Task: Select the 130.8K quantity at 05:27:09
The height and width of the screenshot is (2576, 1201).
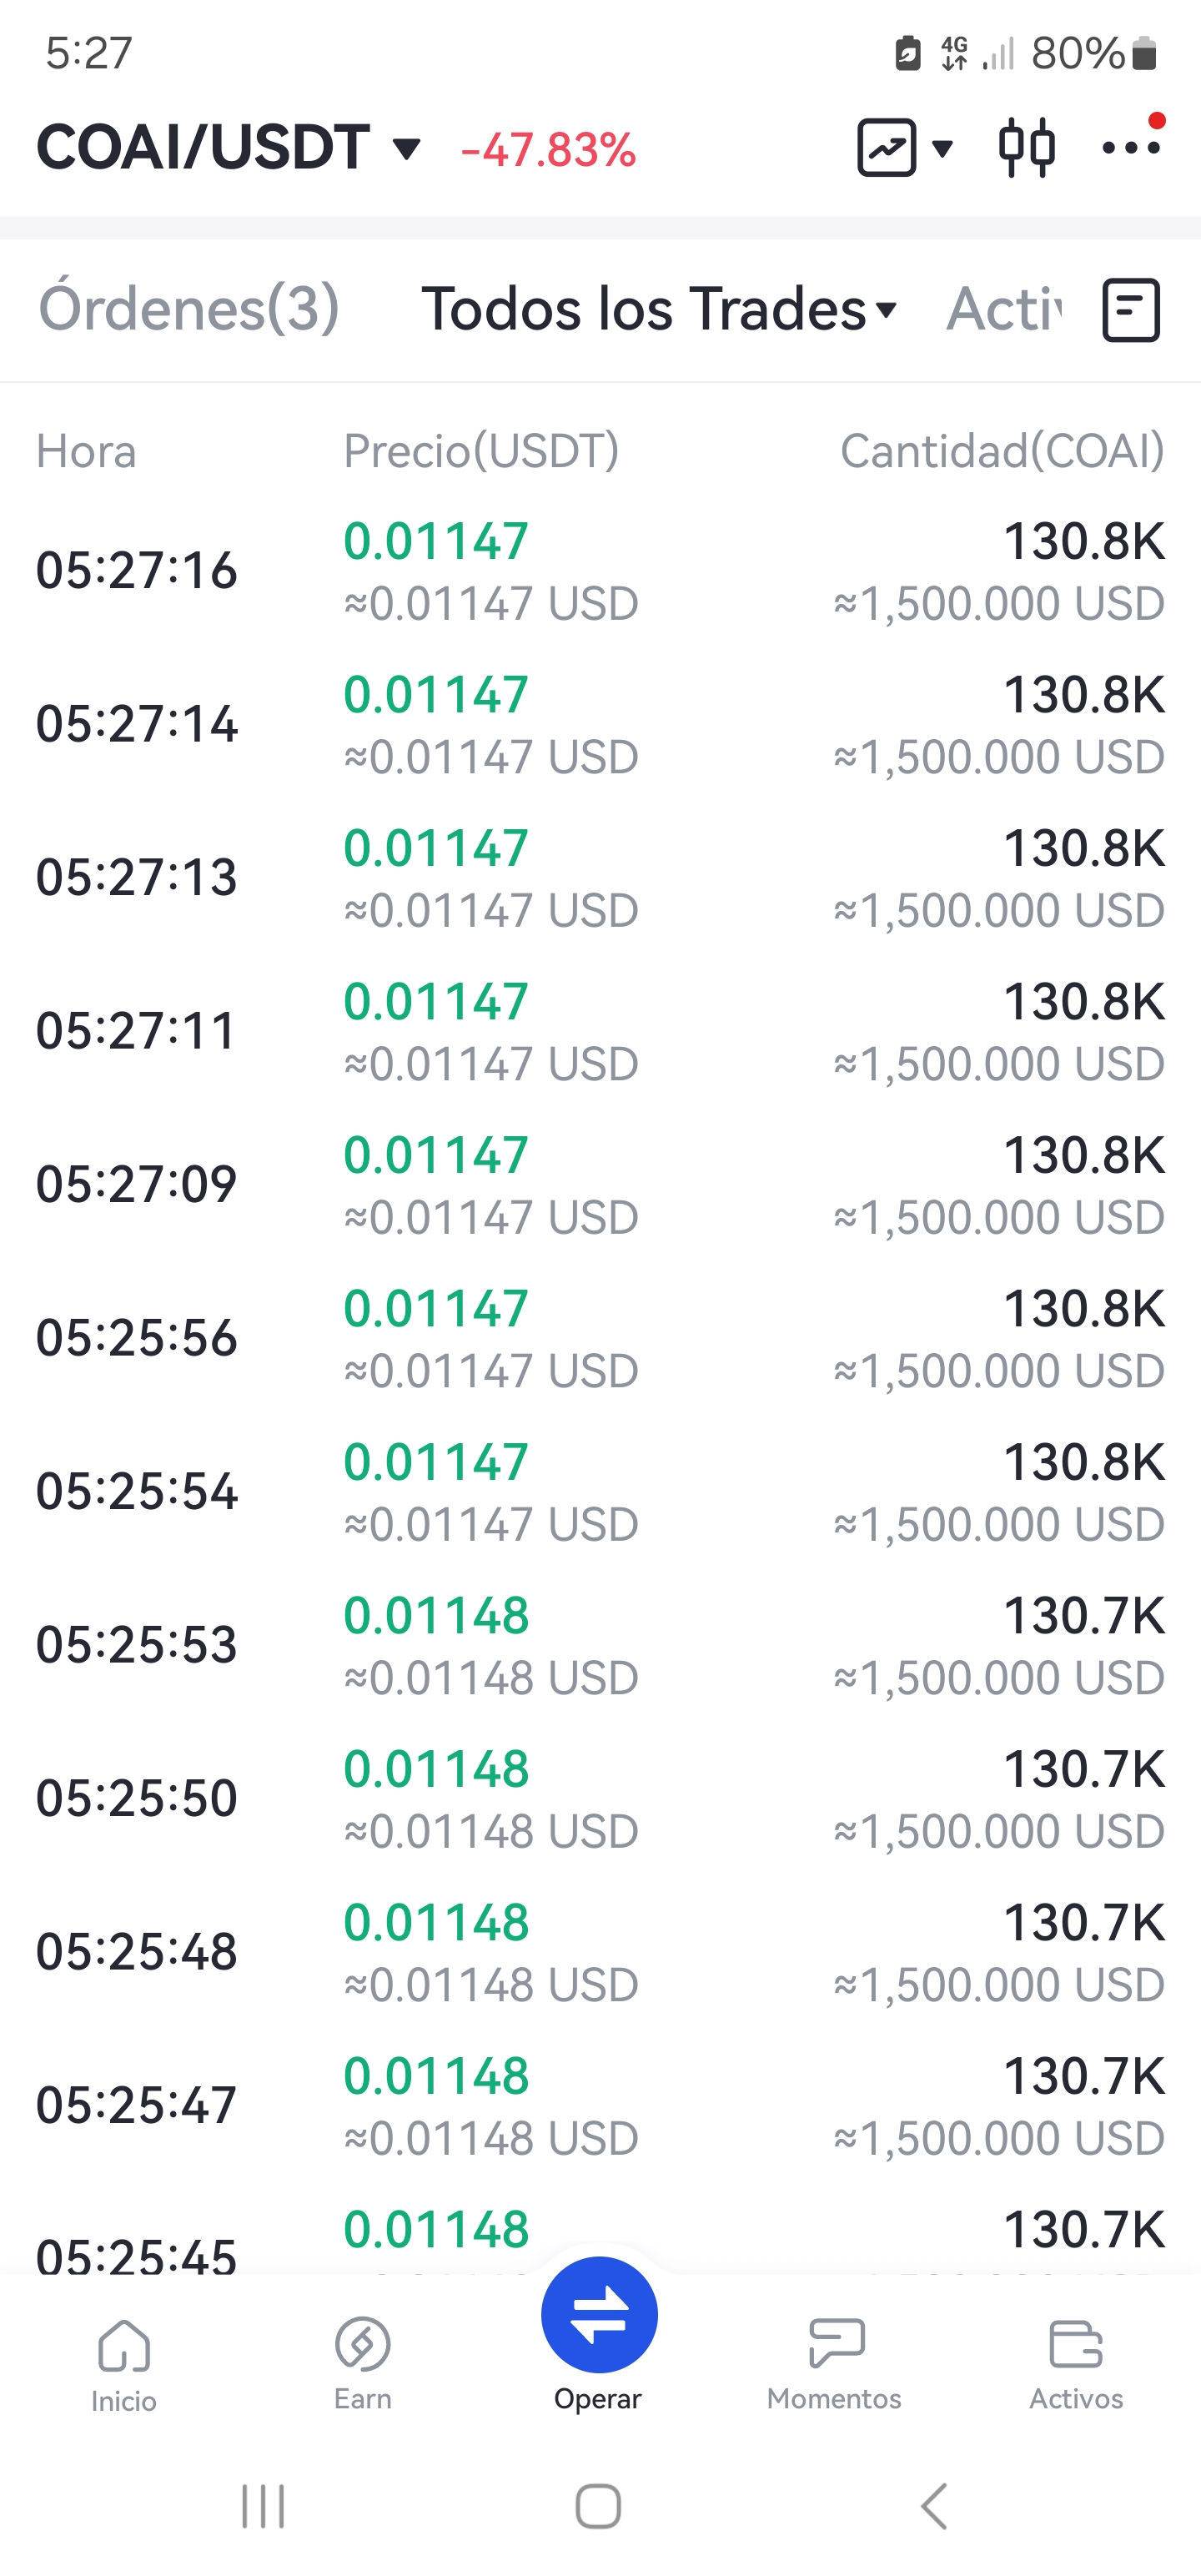Action: tap(1084, 1155)
